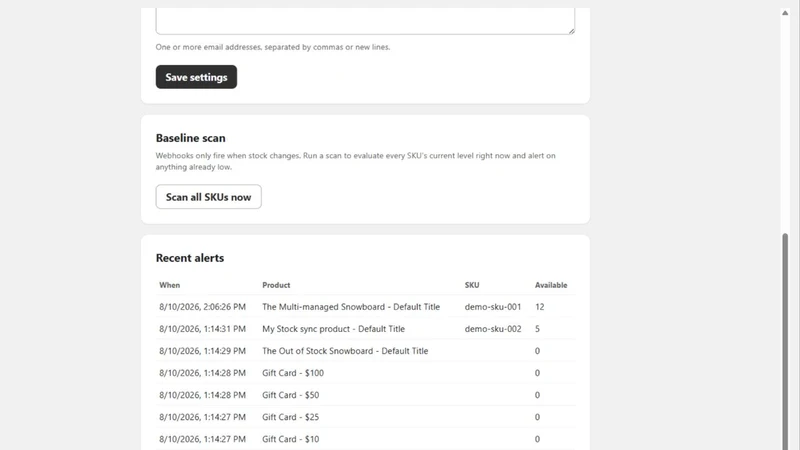Click available 0 in Gift Card $100 row
Image resolution: width=800 pixels, height=450 pixels.
(537, 373)
